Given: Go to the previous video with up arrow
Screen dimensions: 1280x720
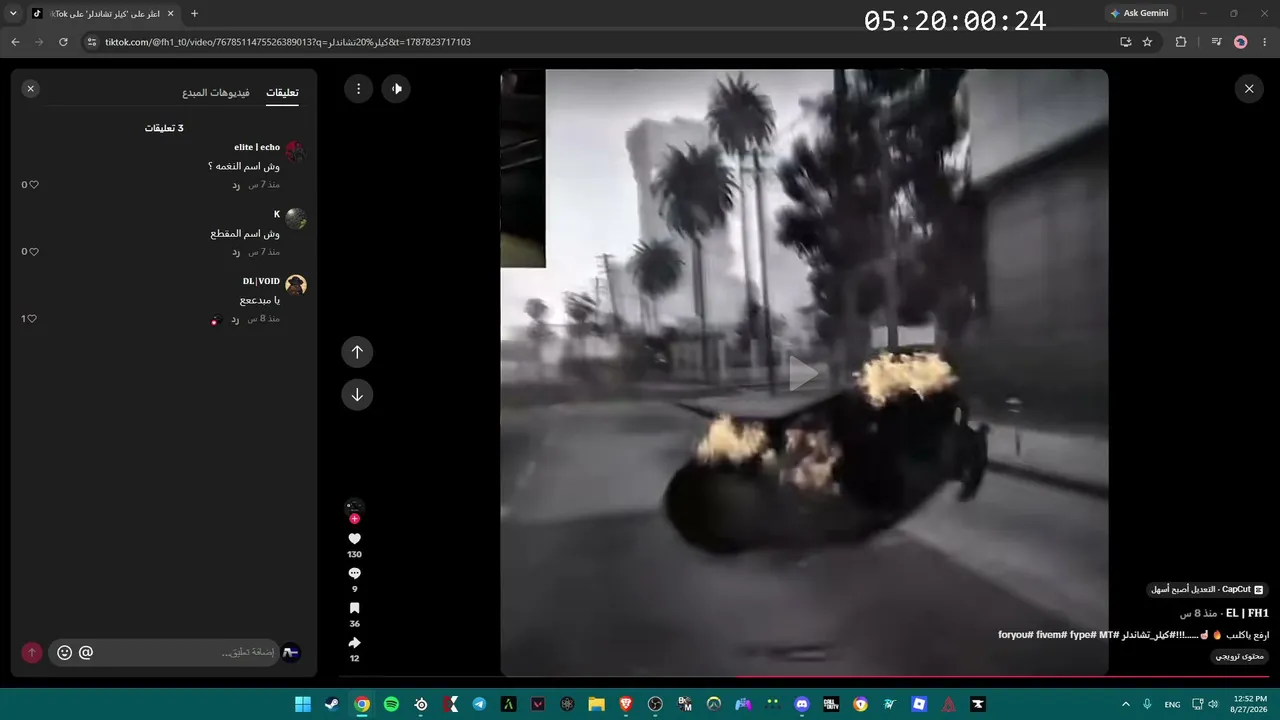Looking at the screenshot, I should point(357,352).
